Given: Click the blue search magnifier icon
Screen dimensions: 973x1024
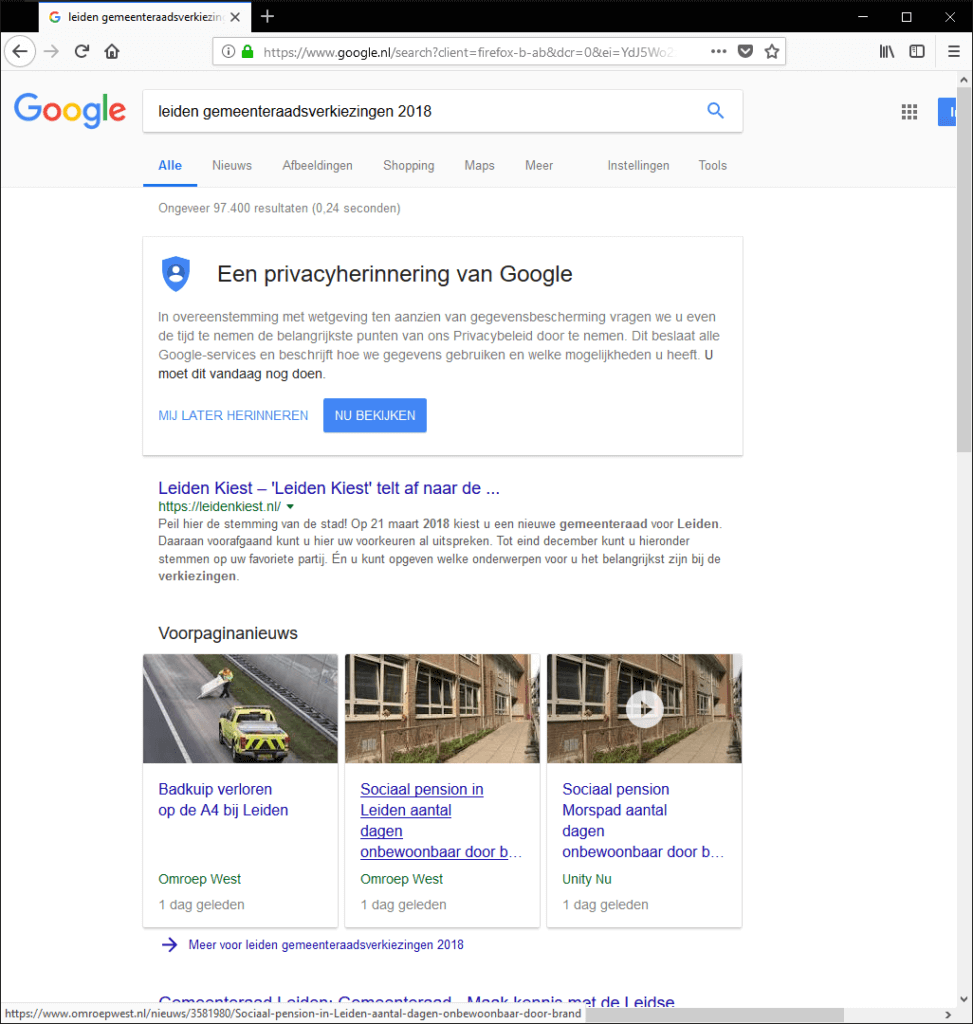Looking at the screenshot, I should click(716, 111).
